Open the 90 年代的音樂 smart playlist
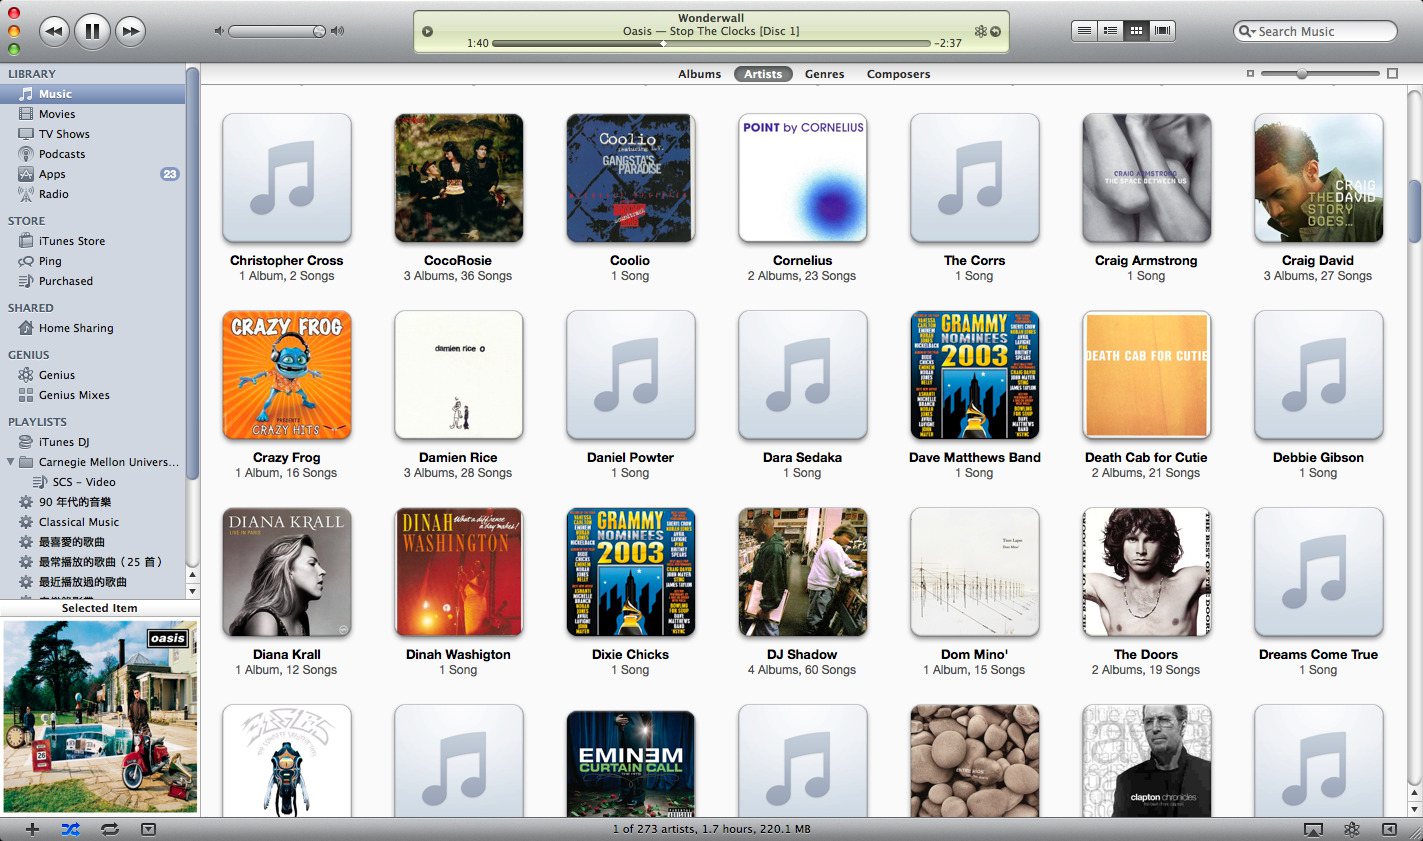This screenshot has width=1423, height=841. pyautogui.click(x=92, y=502)
